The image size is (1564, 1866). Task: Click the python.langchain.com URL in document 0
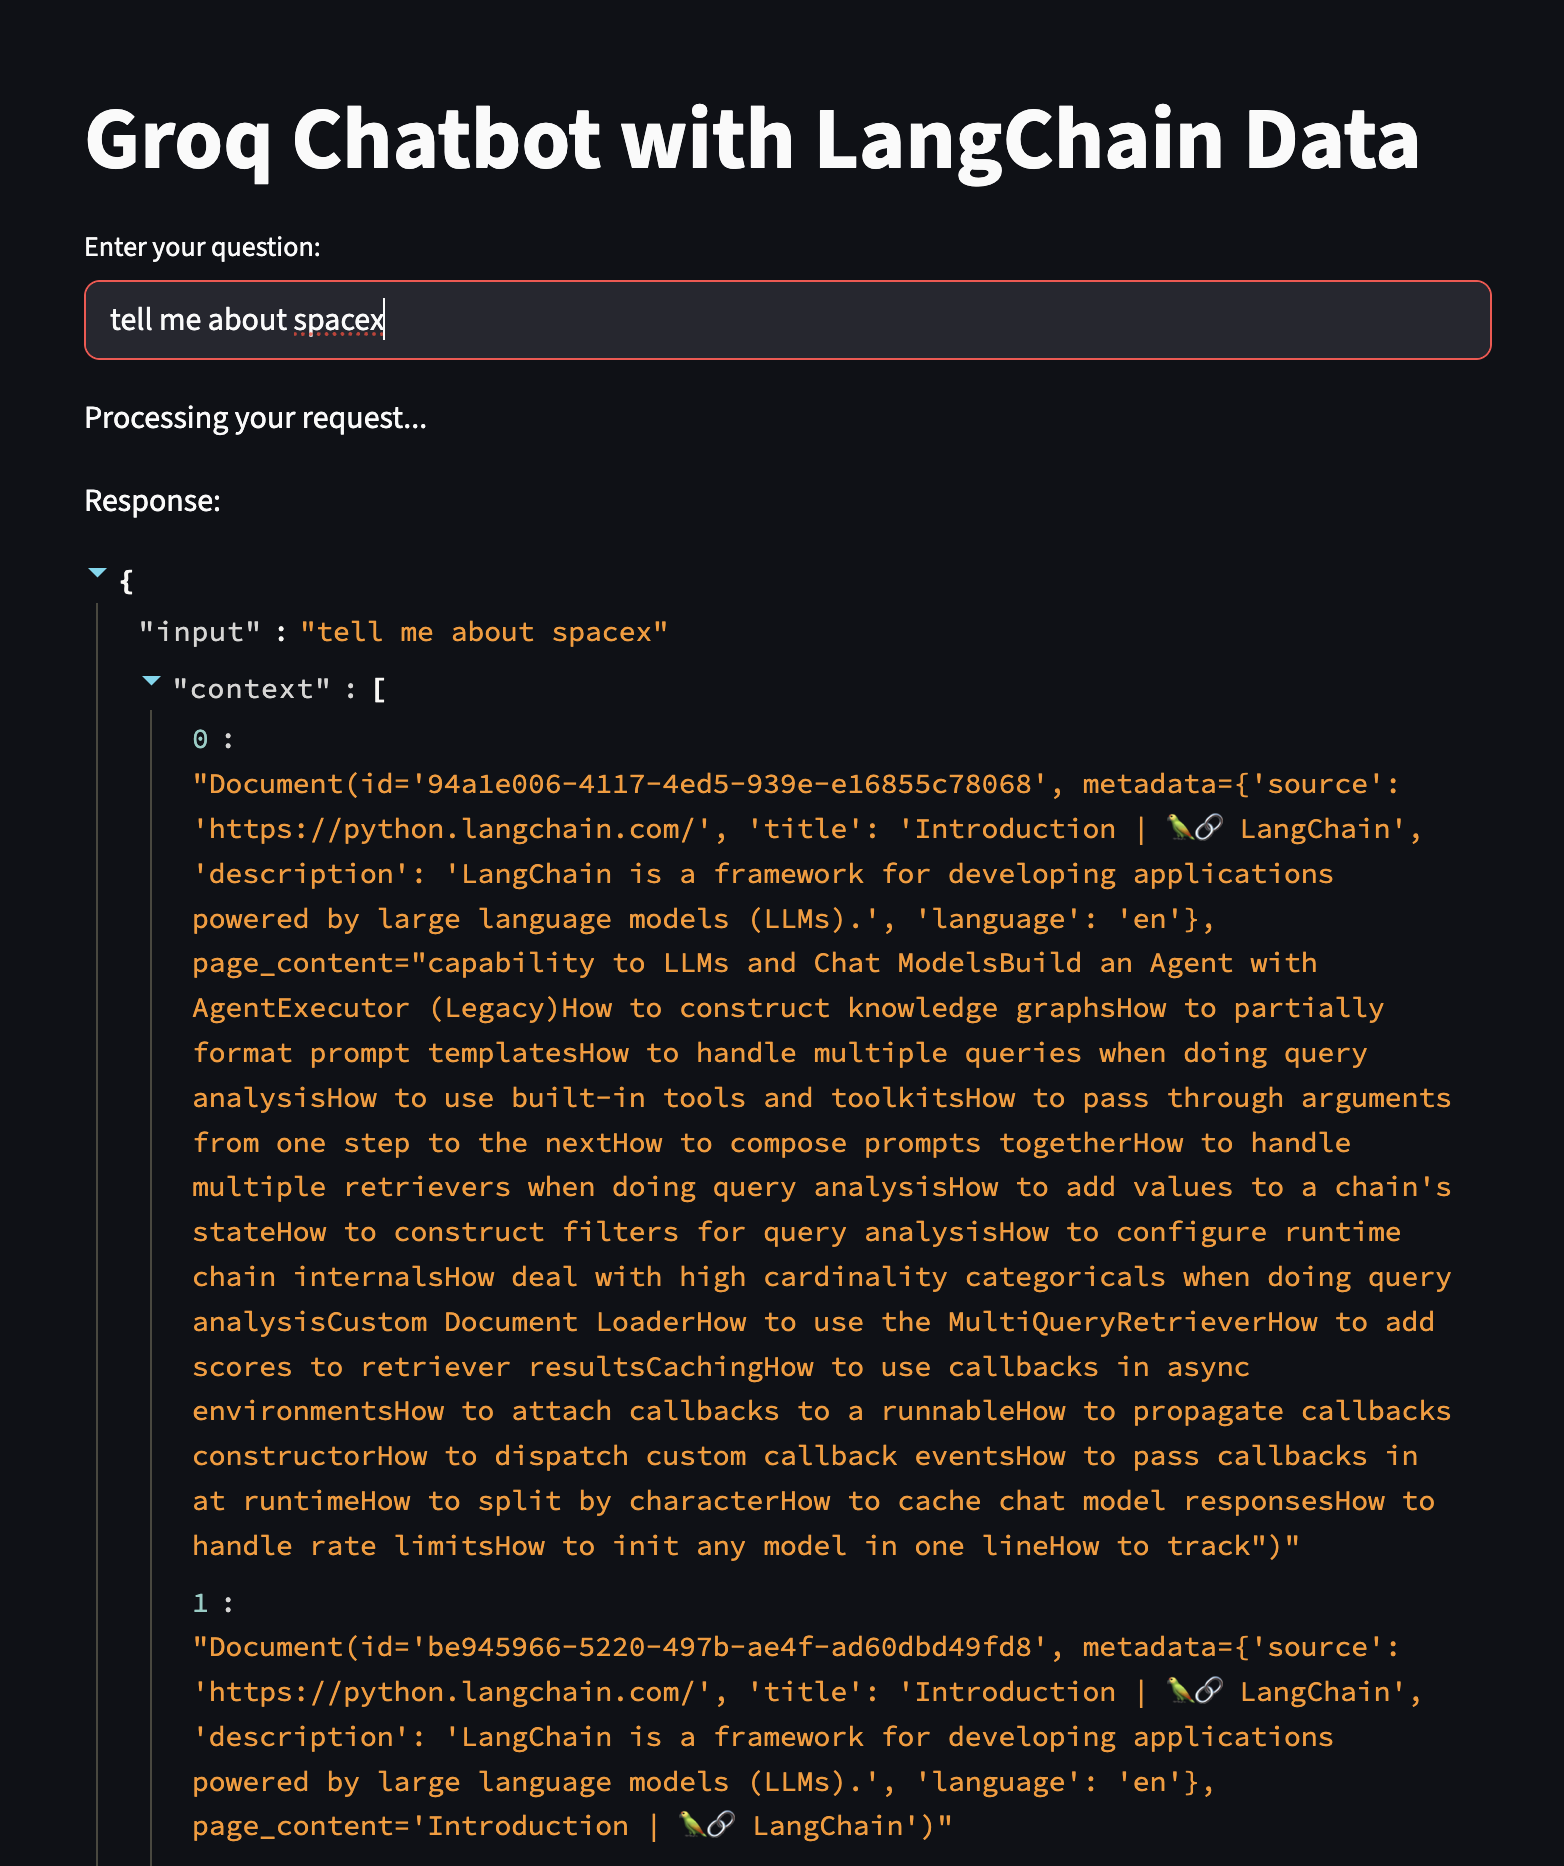coord(452,829)
